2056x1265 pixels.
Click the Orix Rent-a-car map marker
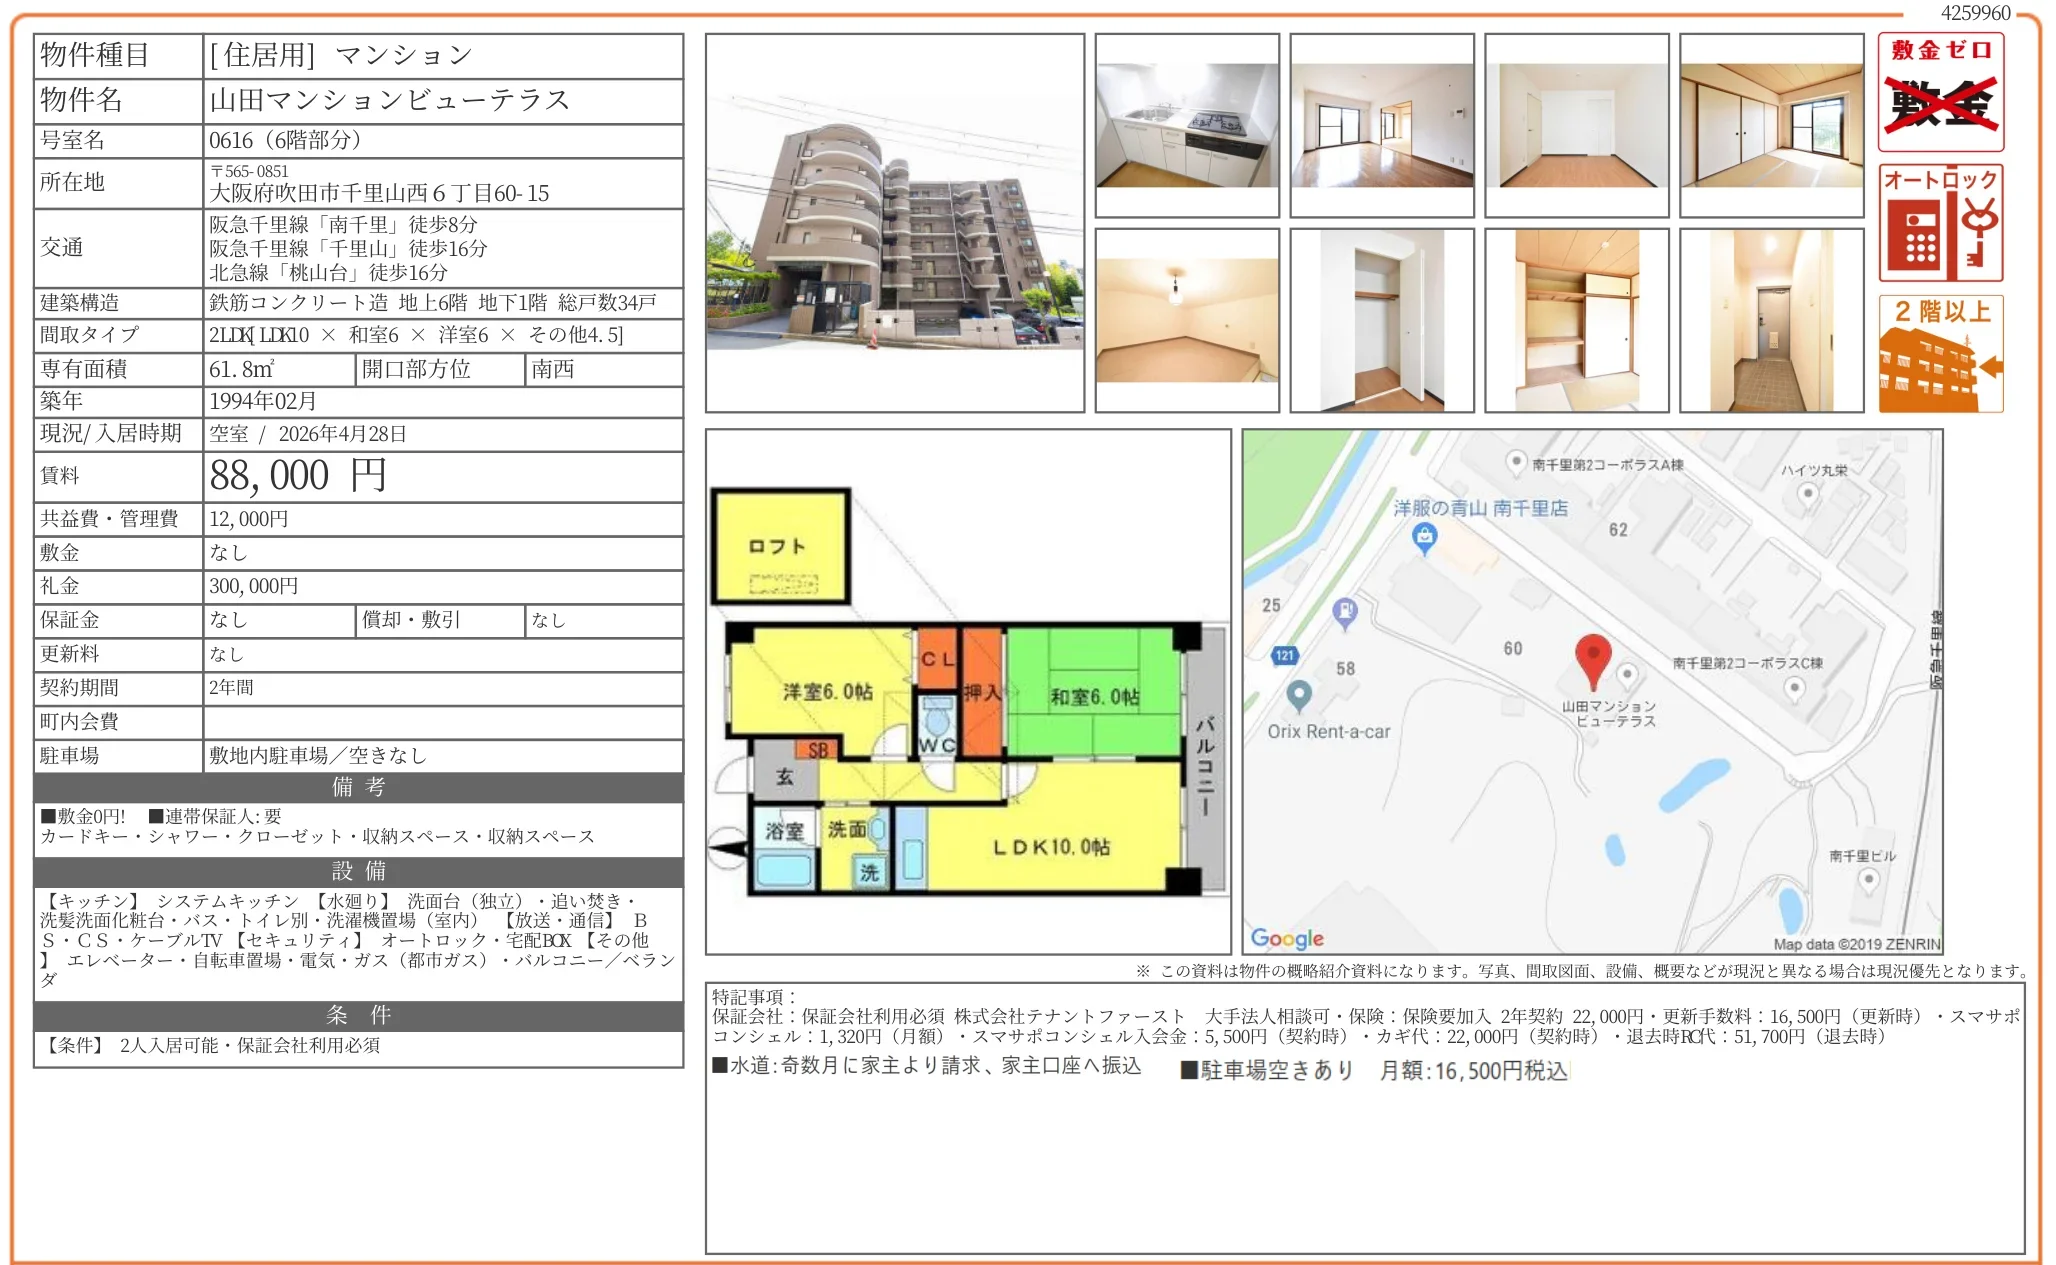click(x=1298, y=694)
